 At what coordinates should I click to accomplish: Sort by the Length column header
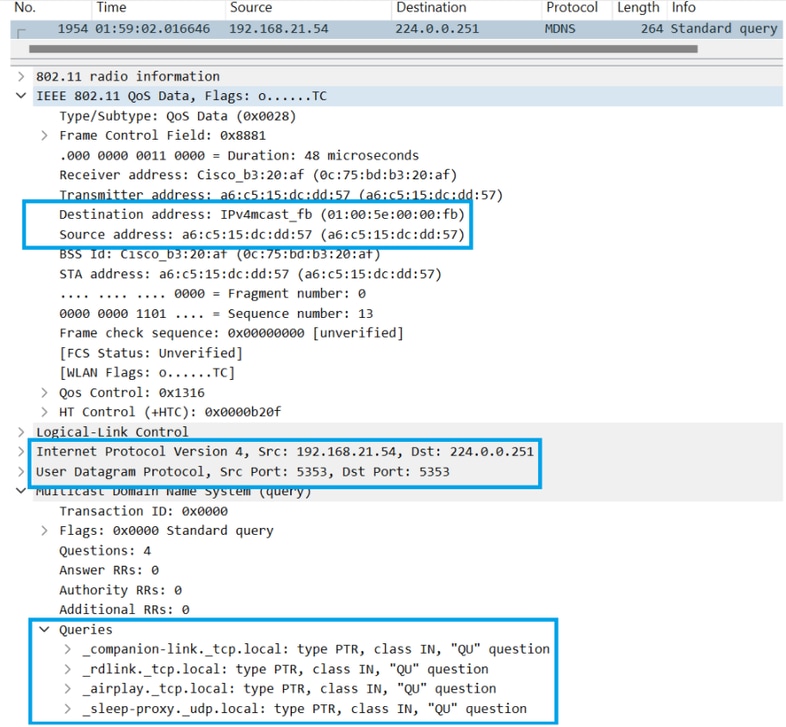[639, 8]
